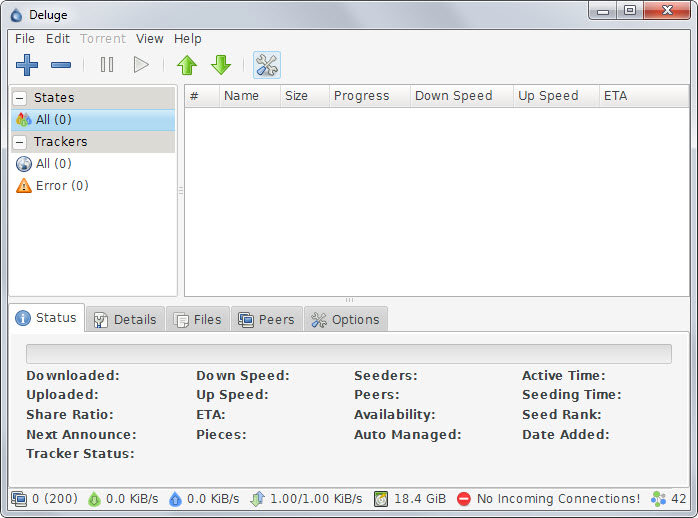The width and height of the screenshot is (698, 518).
Task: Click the DHT node count 42
Action: (x=678, y=499)
